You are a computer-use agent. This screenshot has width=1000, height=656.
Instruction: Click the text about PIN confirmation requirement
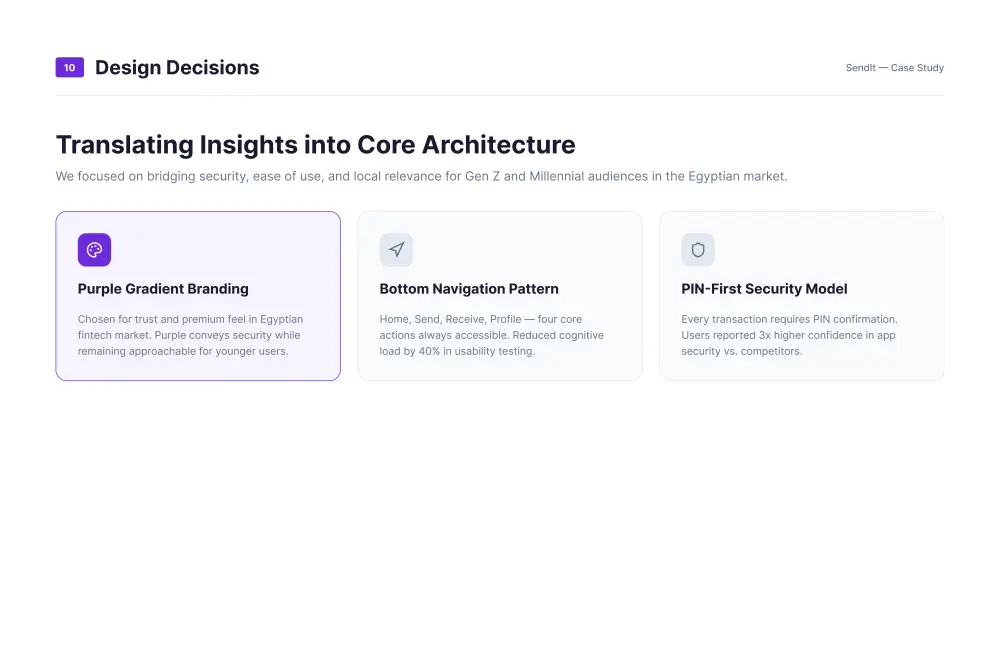(789, 335)
